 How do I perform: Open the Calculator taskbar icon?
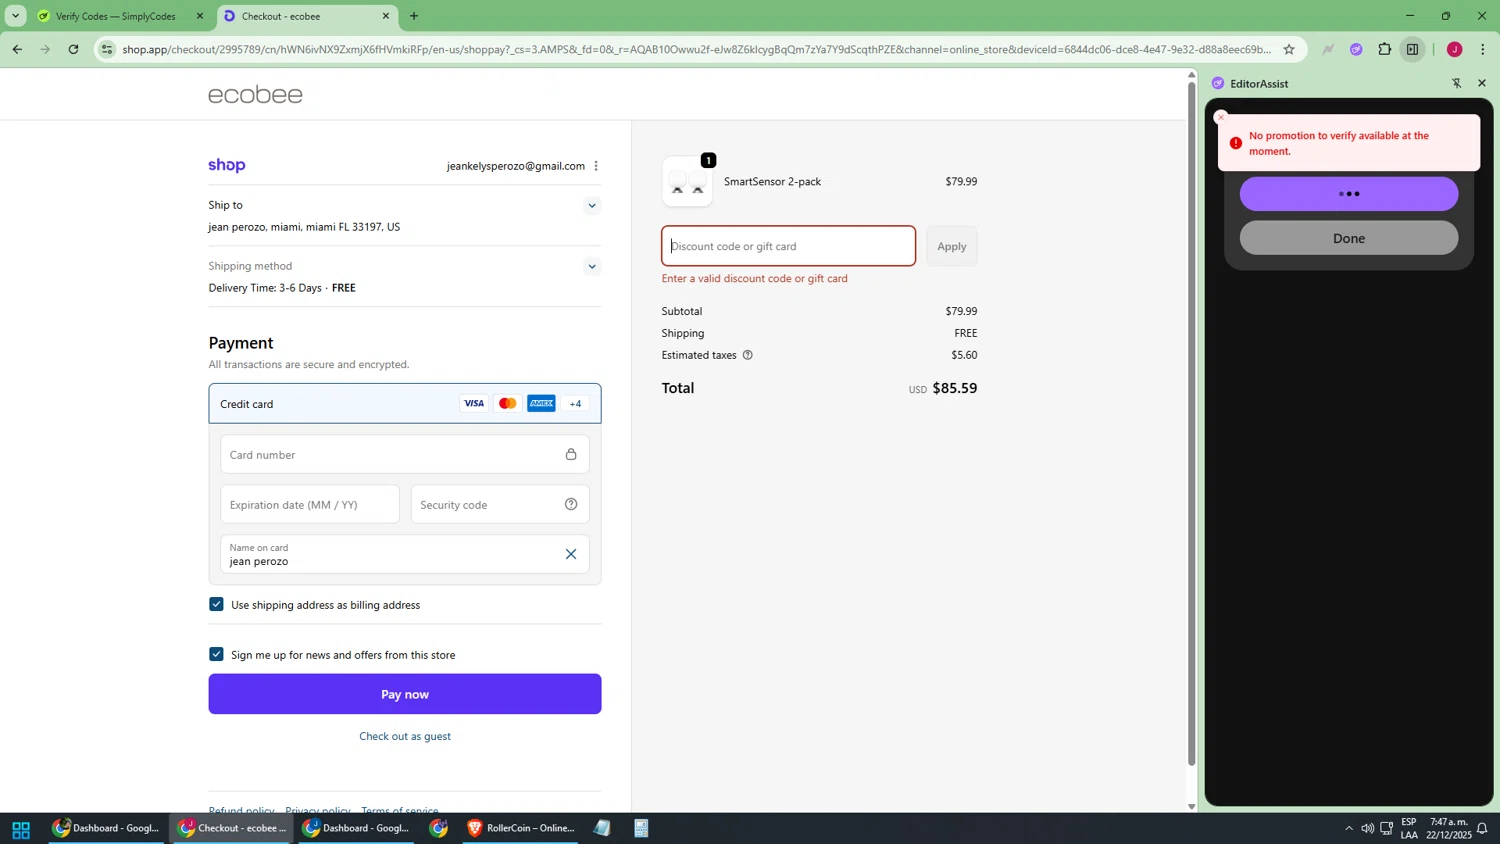point(642,828)
